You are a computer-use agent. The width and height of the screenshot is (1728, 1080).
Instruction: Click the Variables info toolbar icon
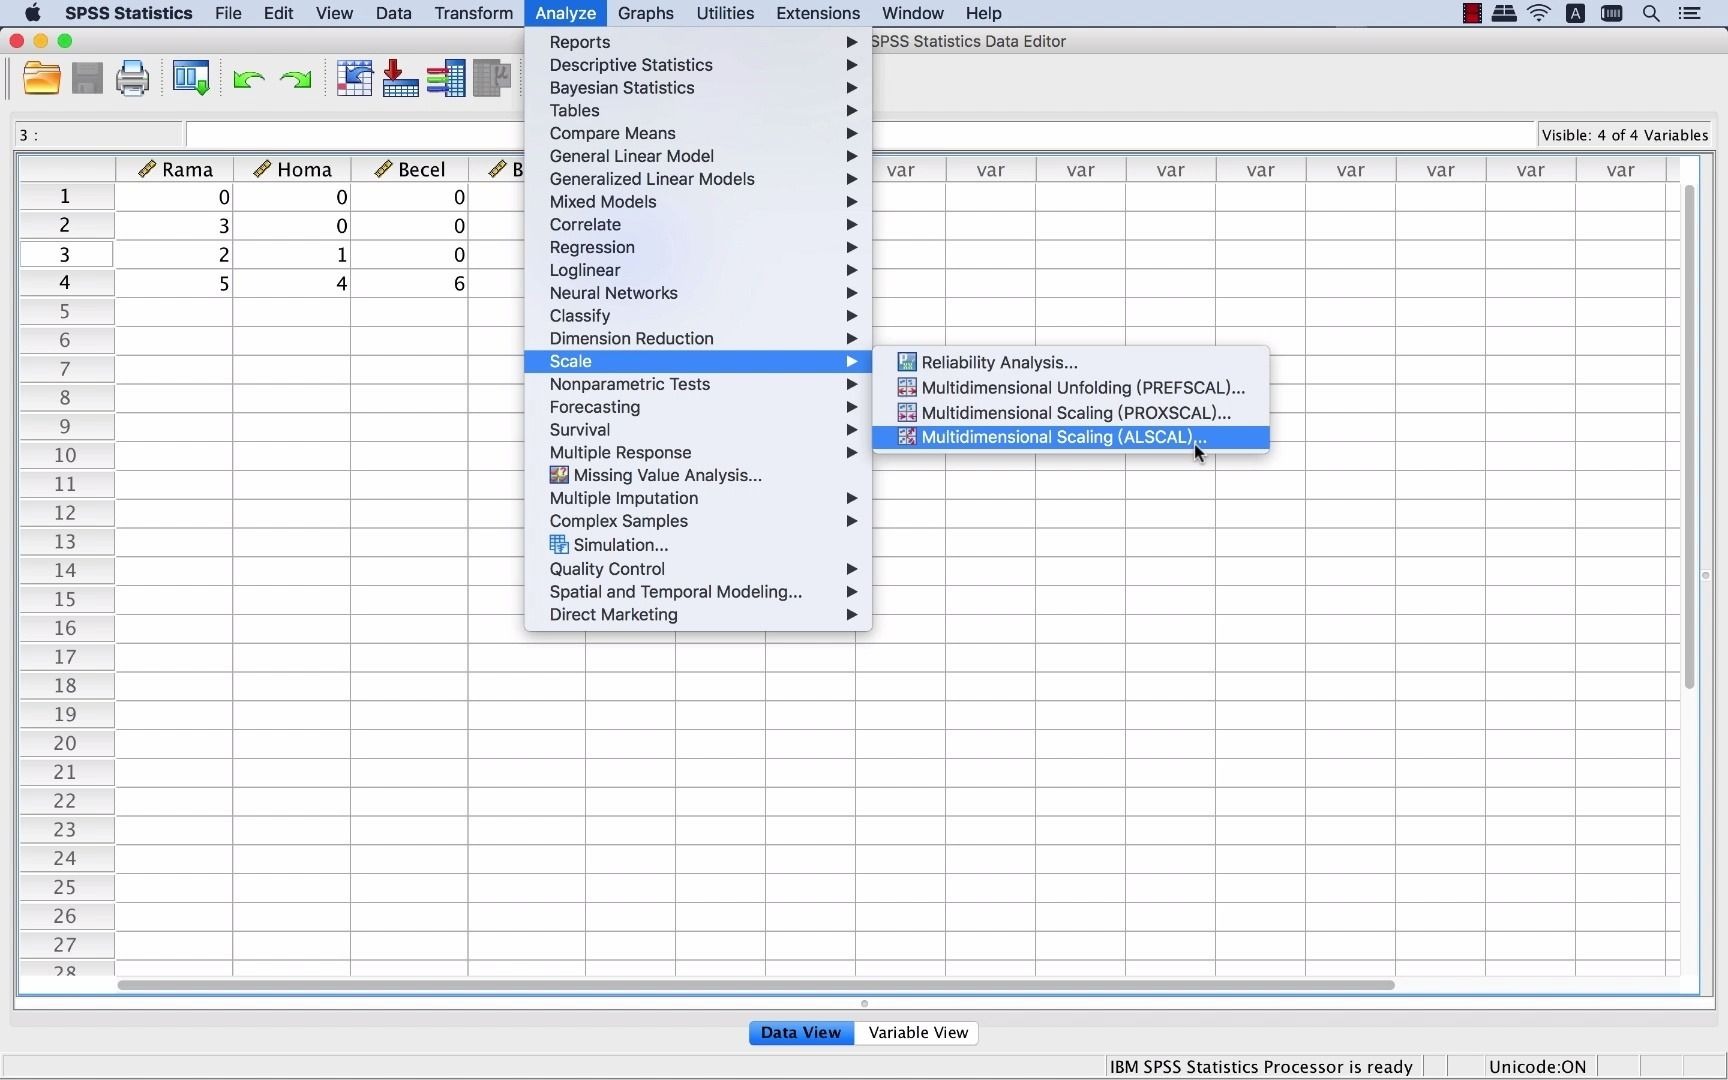pyautogui.click(x=446, y=78)
